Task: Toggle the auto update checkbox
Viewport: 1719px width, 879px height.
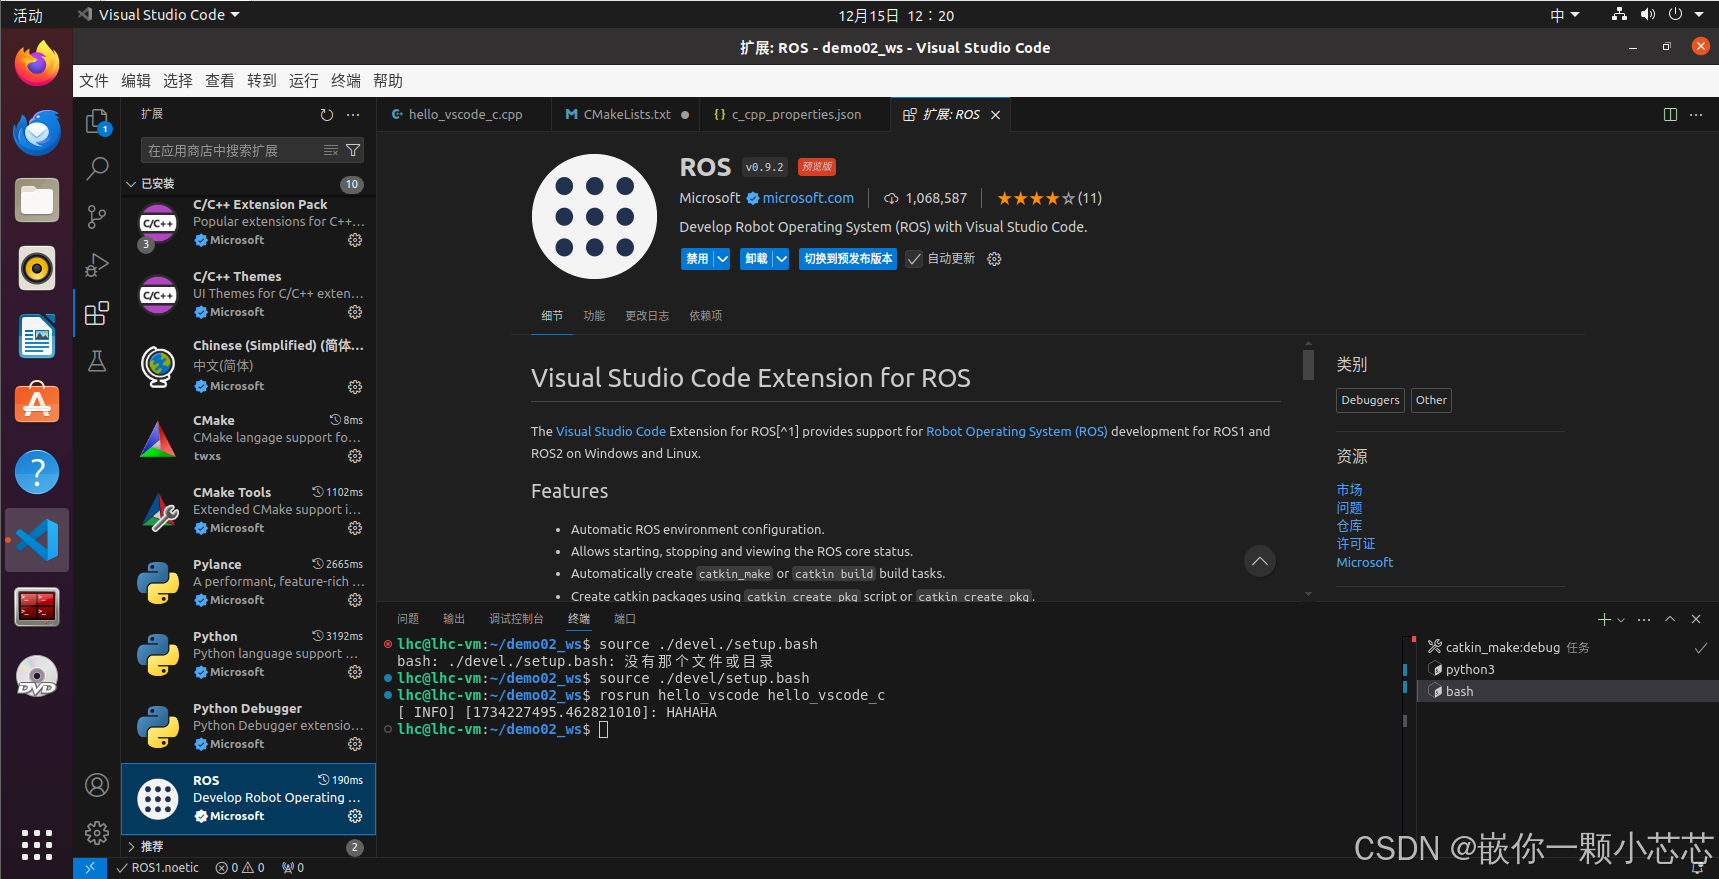Action: coord(914,259)
